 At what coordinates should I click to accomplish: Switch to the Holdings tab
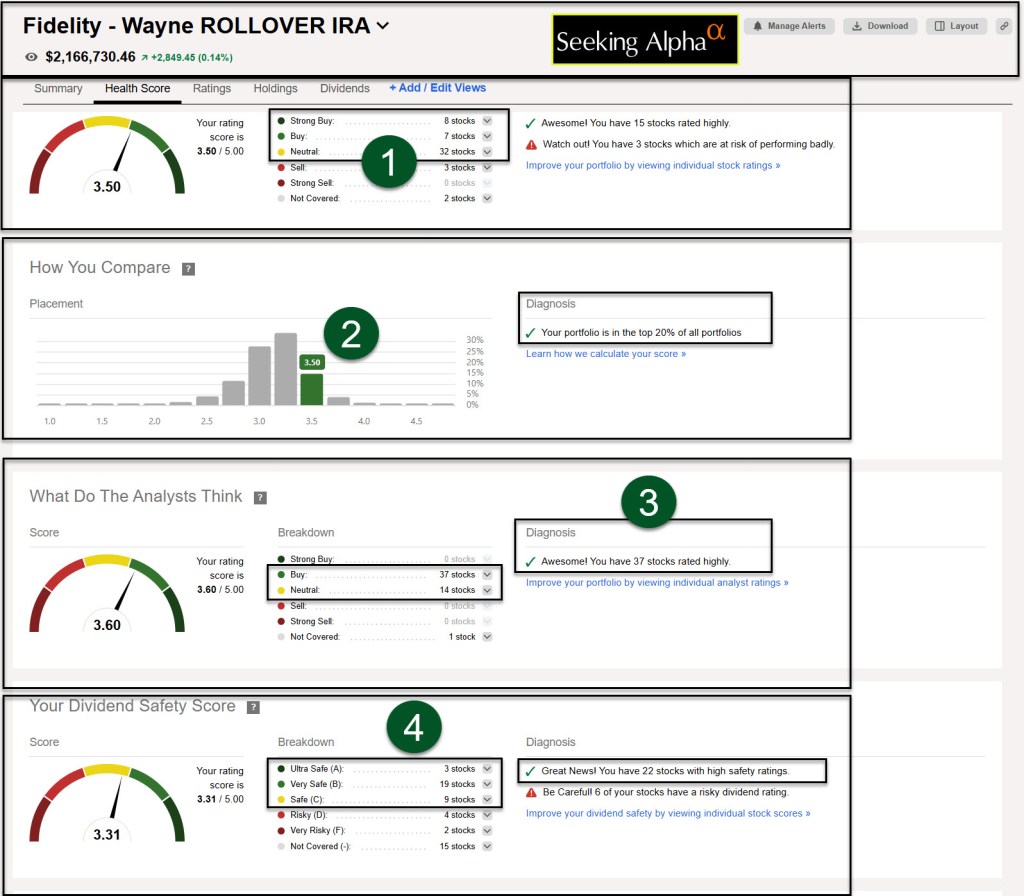tap(275, 89)
